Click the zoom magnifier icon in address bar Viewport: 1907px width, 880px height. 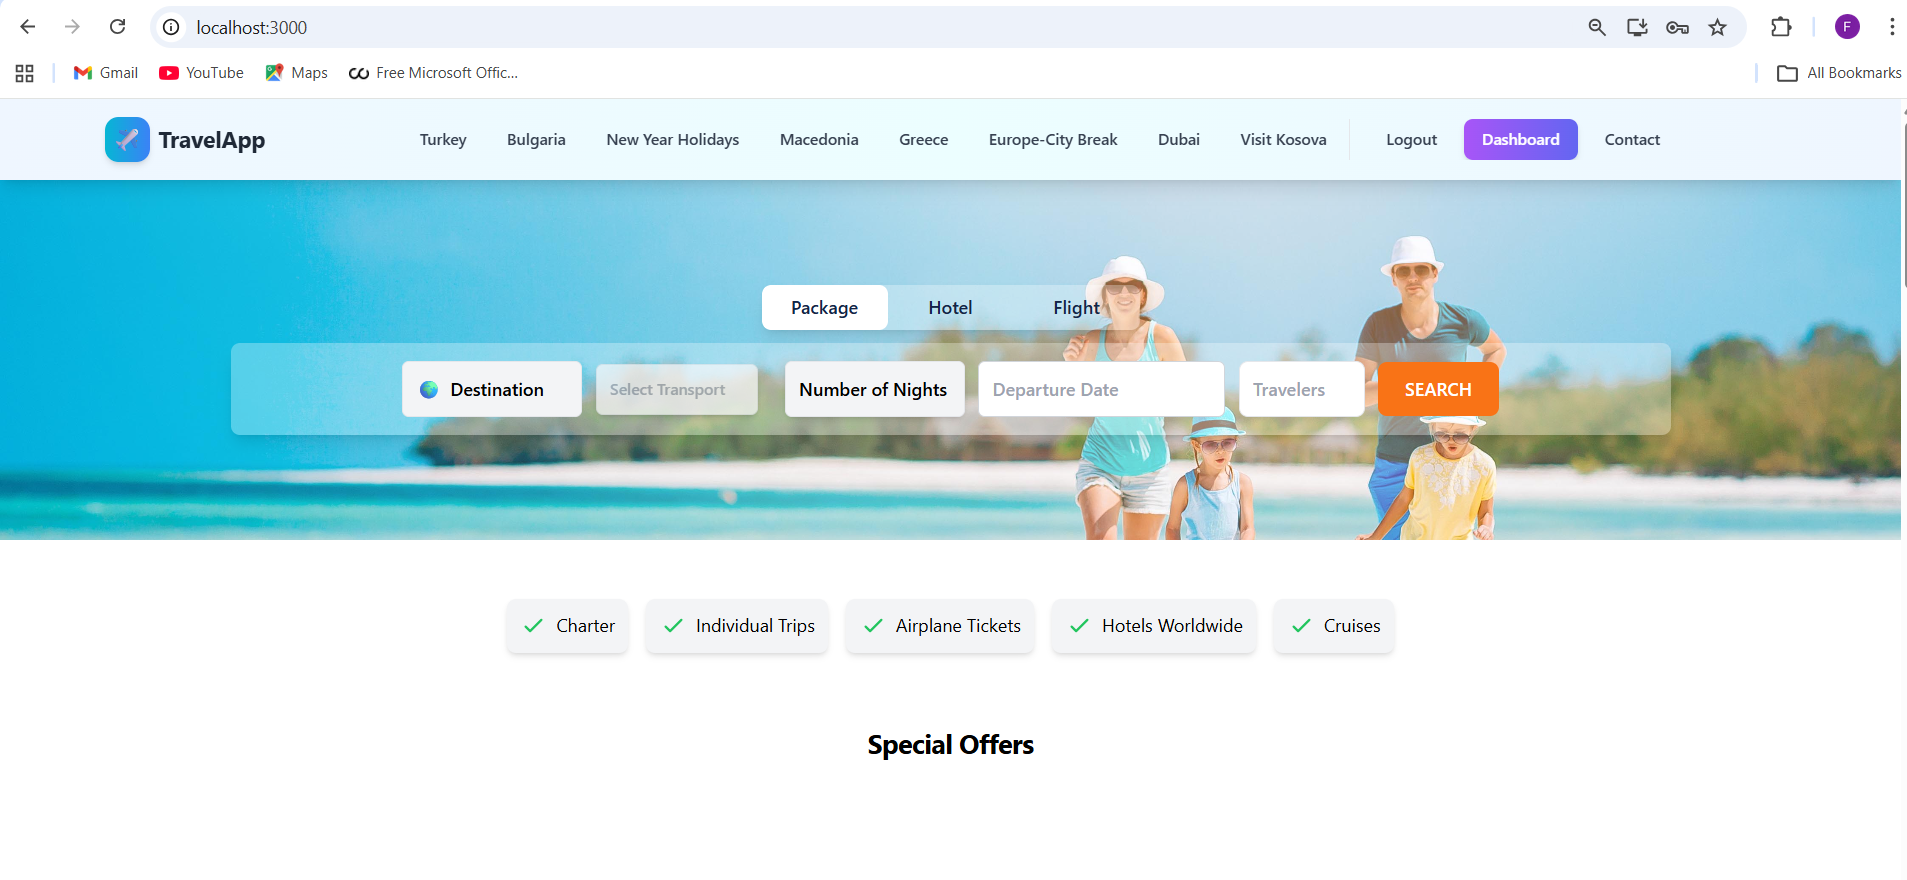(1597, 27)
